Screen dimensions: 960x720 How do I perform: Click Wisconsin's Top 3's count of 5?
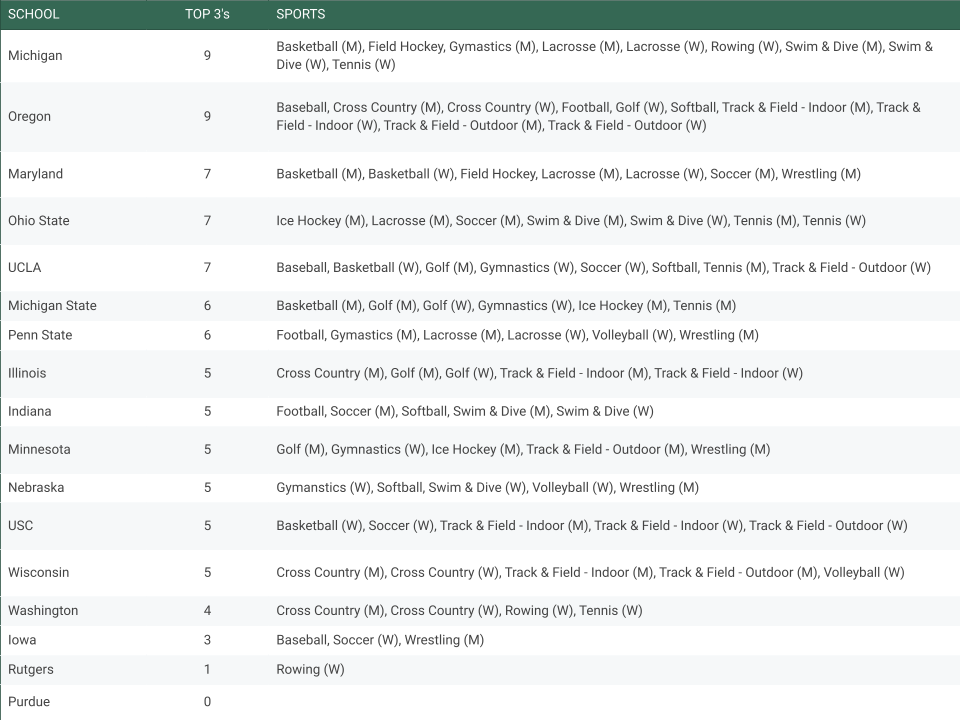(x=207, y=572)
